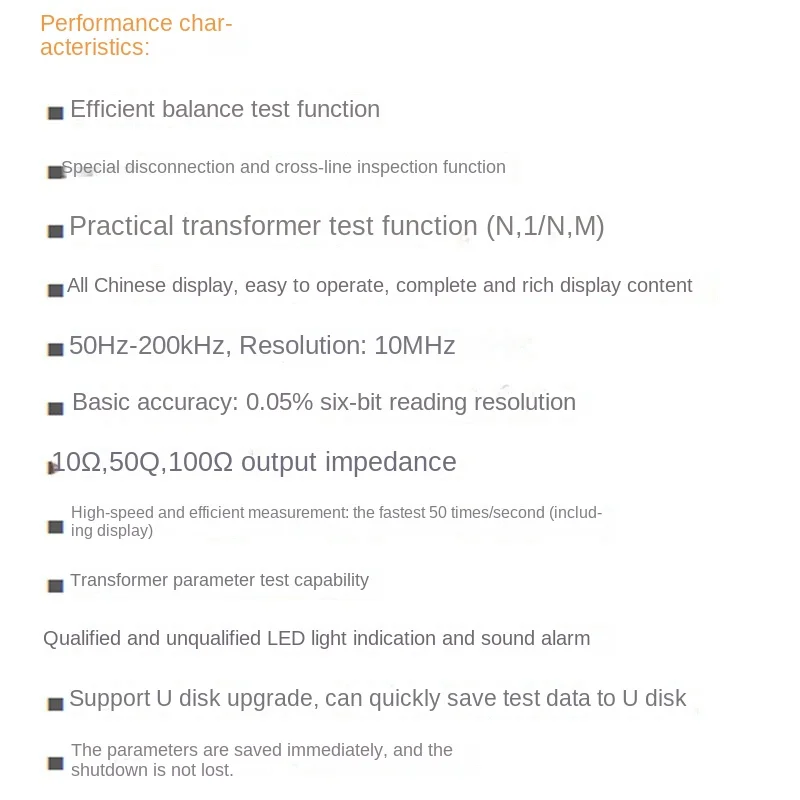Select the Efficient balance test function text
Image resolution: width=800 pixels, height=800 pixels.
225,109
